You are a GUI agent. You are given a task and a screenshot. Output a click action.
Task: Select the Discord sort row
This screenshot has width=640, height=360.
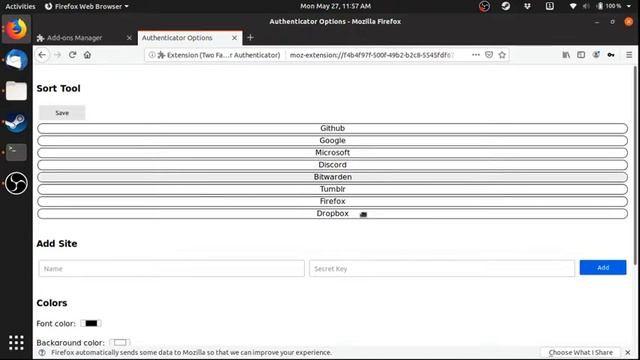(332, 165)
